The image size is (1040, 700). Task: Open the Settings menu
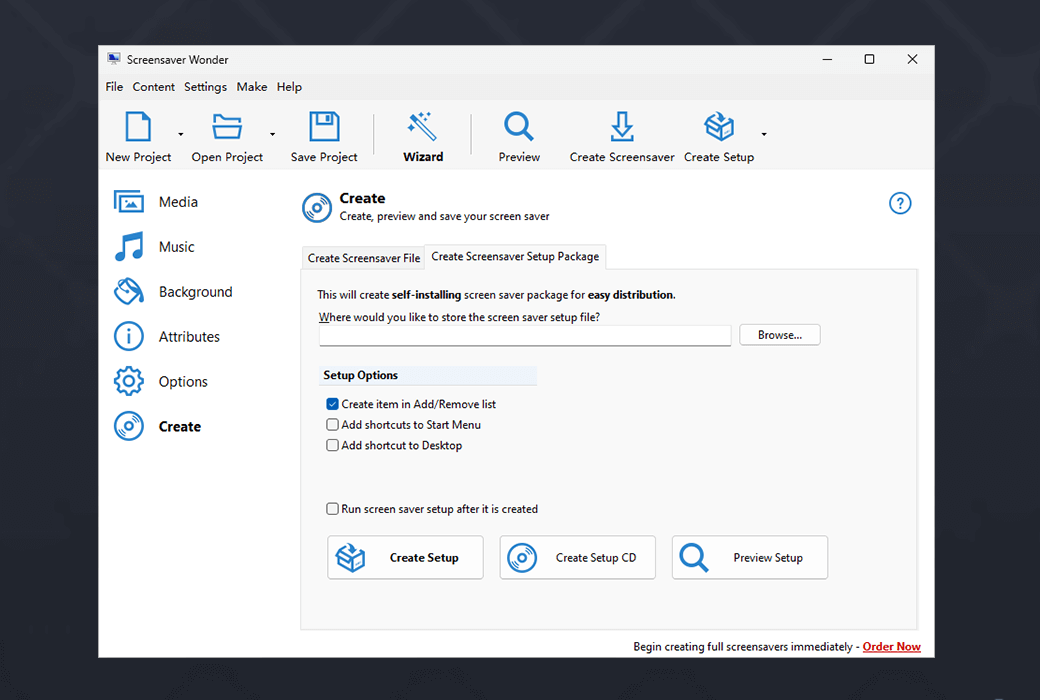click(205, 87)
